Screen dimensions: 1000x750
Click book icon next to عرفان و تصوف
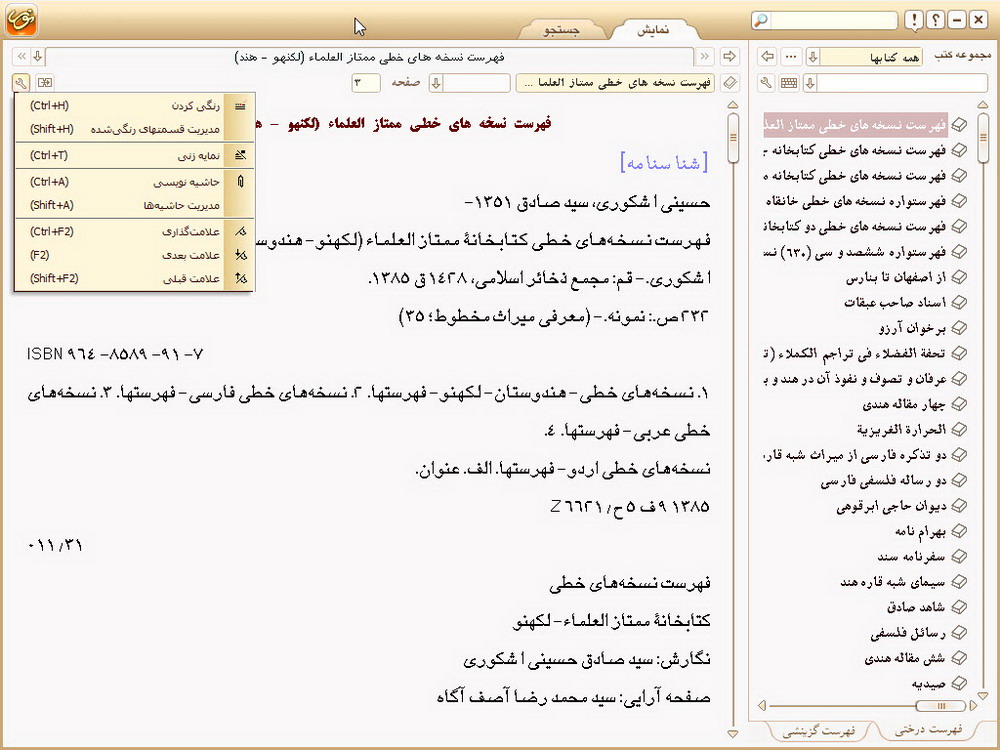click(x=959, y=379)
